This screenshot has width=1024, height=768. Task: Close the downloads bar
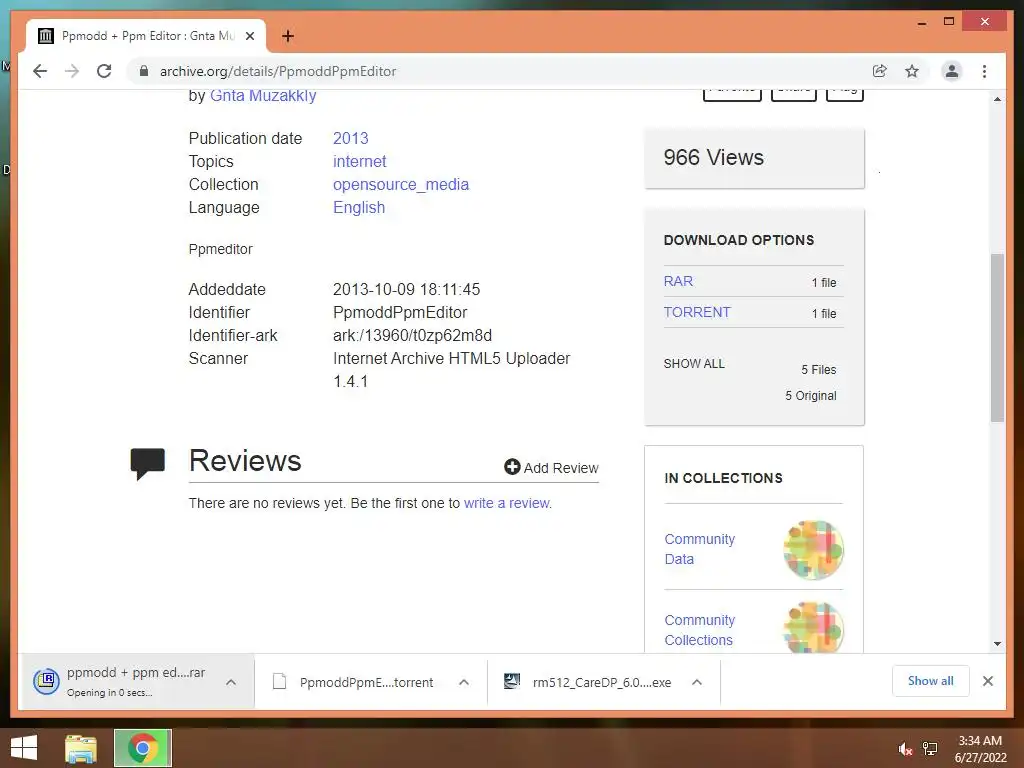(x=988, y=681)
